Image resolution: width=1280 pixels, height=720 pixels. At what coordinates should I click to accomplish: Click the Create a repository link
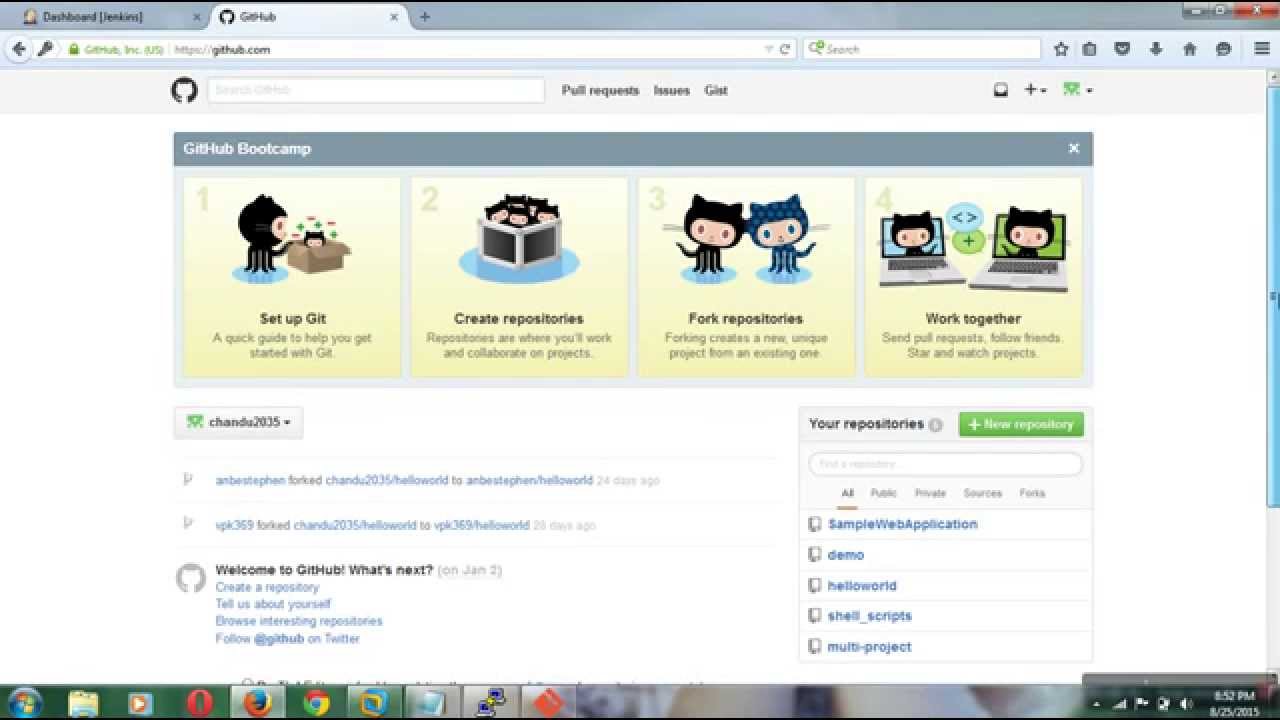(x=267, y=587)
